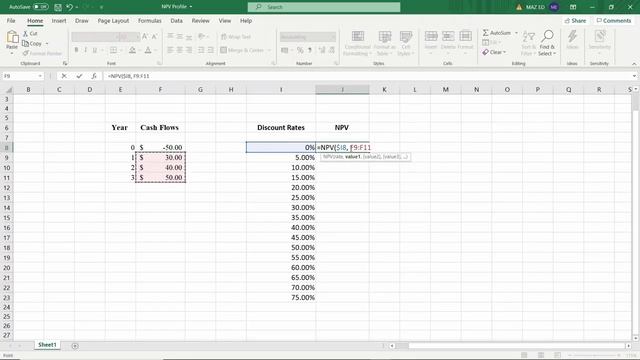640x360 pixels.
Task: Click the Paste clipboard icon
Action: [x=12, y=37]
